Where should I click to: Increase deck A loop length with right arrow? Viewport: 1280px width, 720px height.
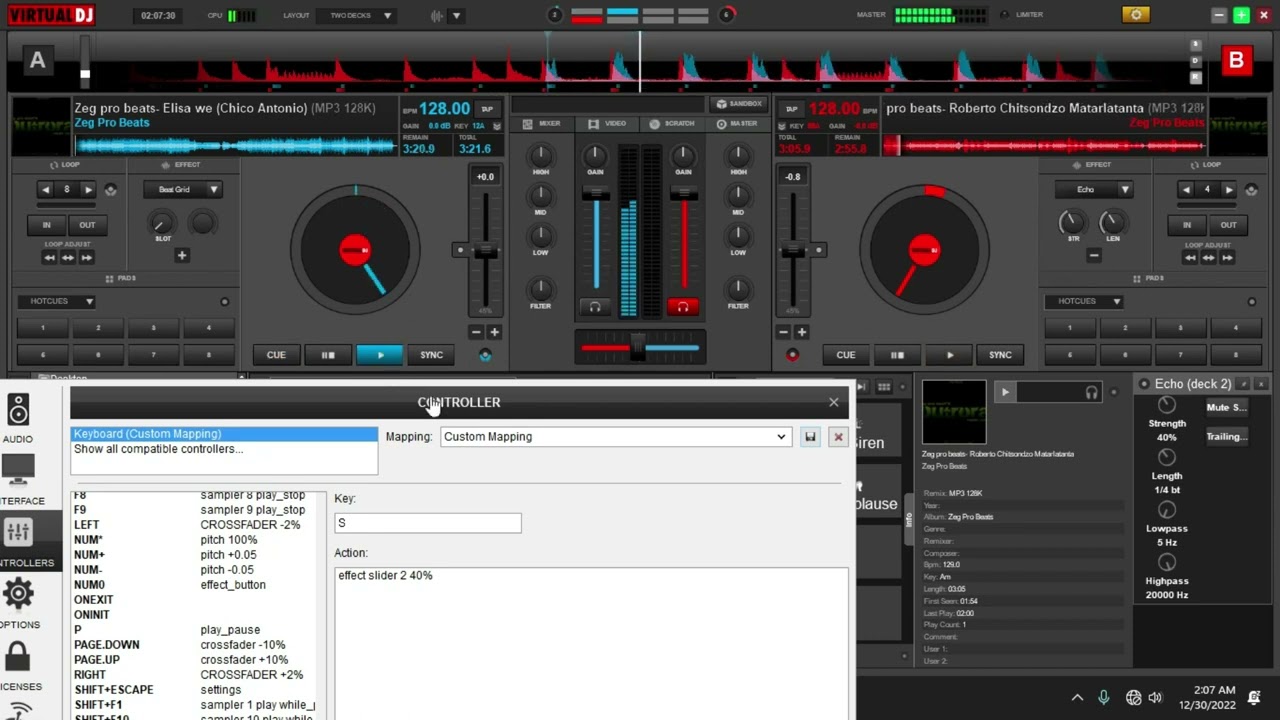coord(89,189)
